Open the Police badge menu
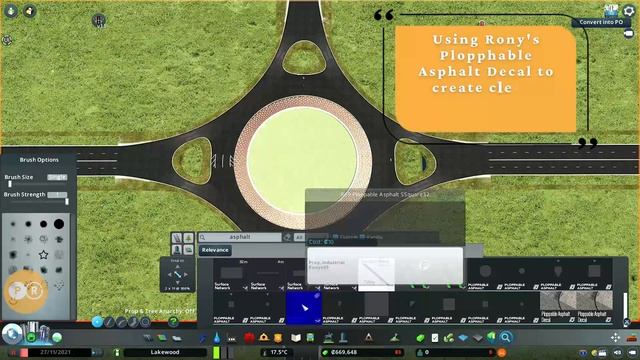 pos(278,338)
